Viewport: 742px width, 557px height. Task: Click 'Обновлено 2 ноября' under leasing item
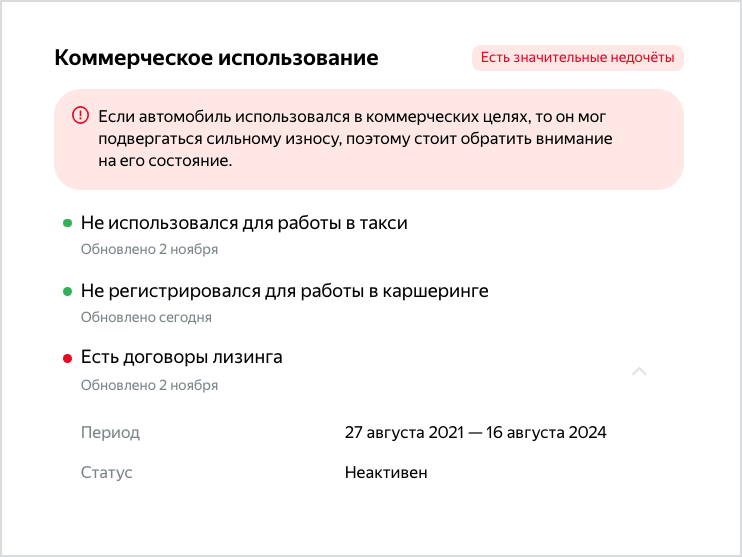[x=149, y=385]
